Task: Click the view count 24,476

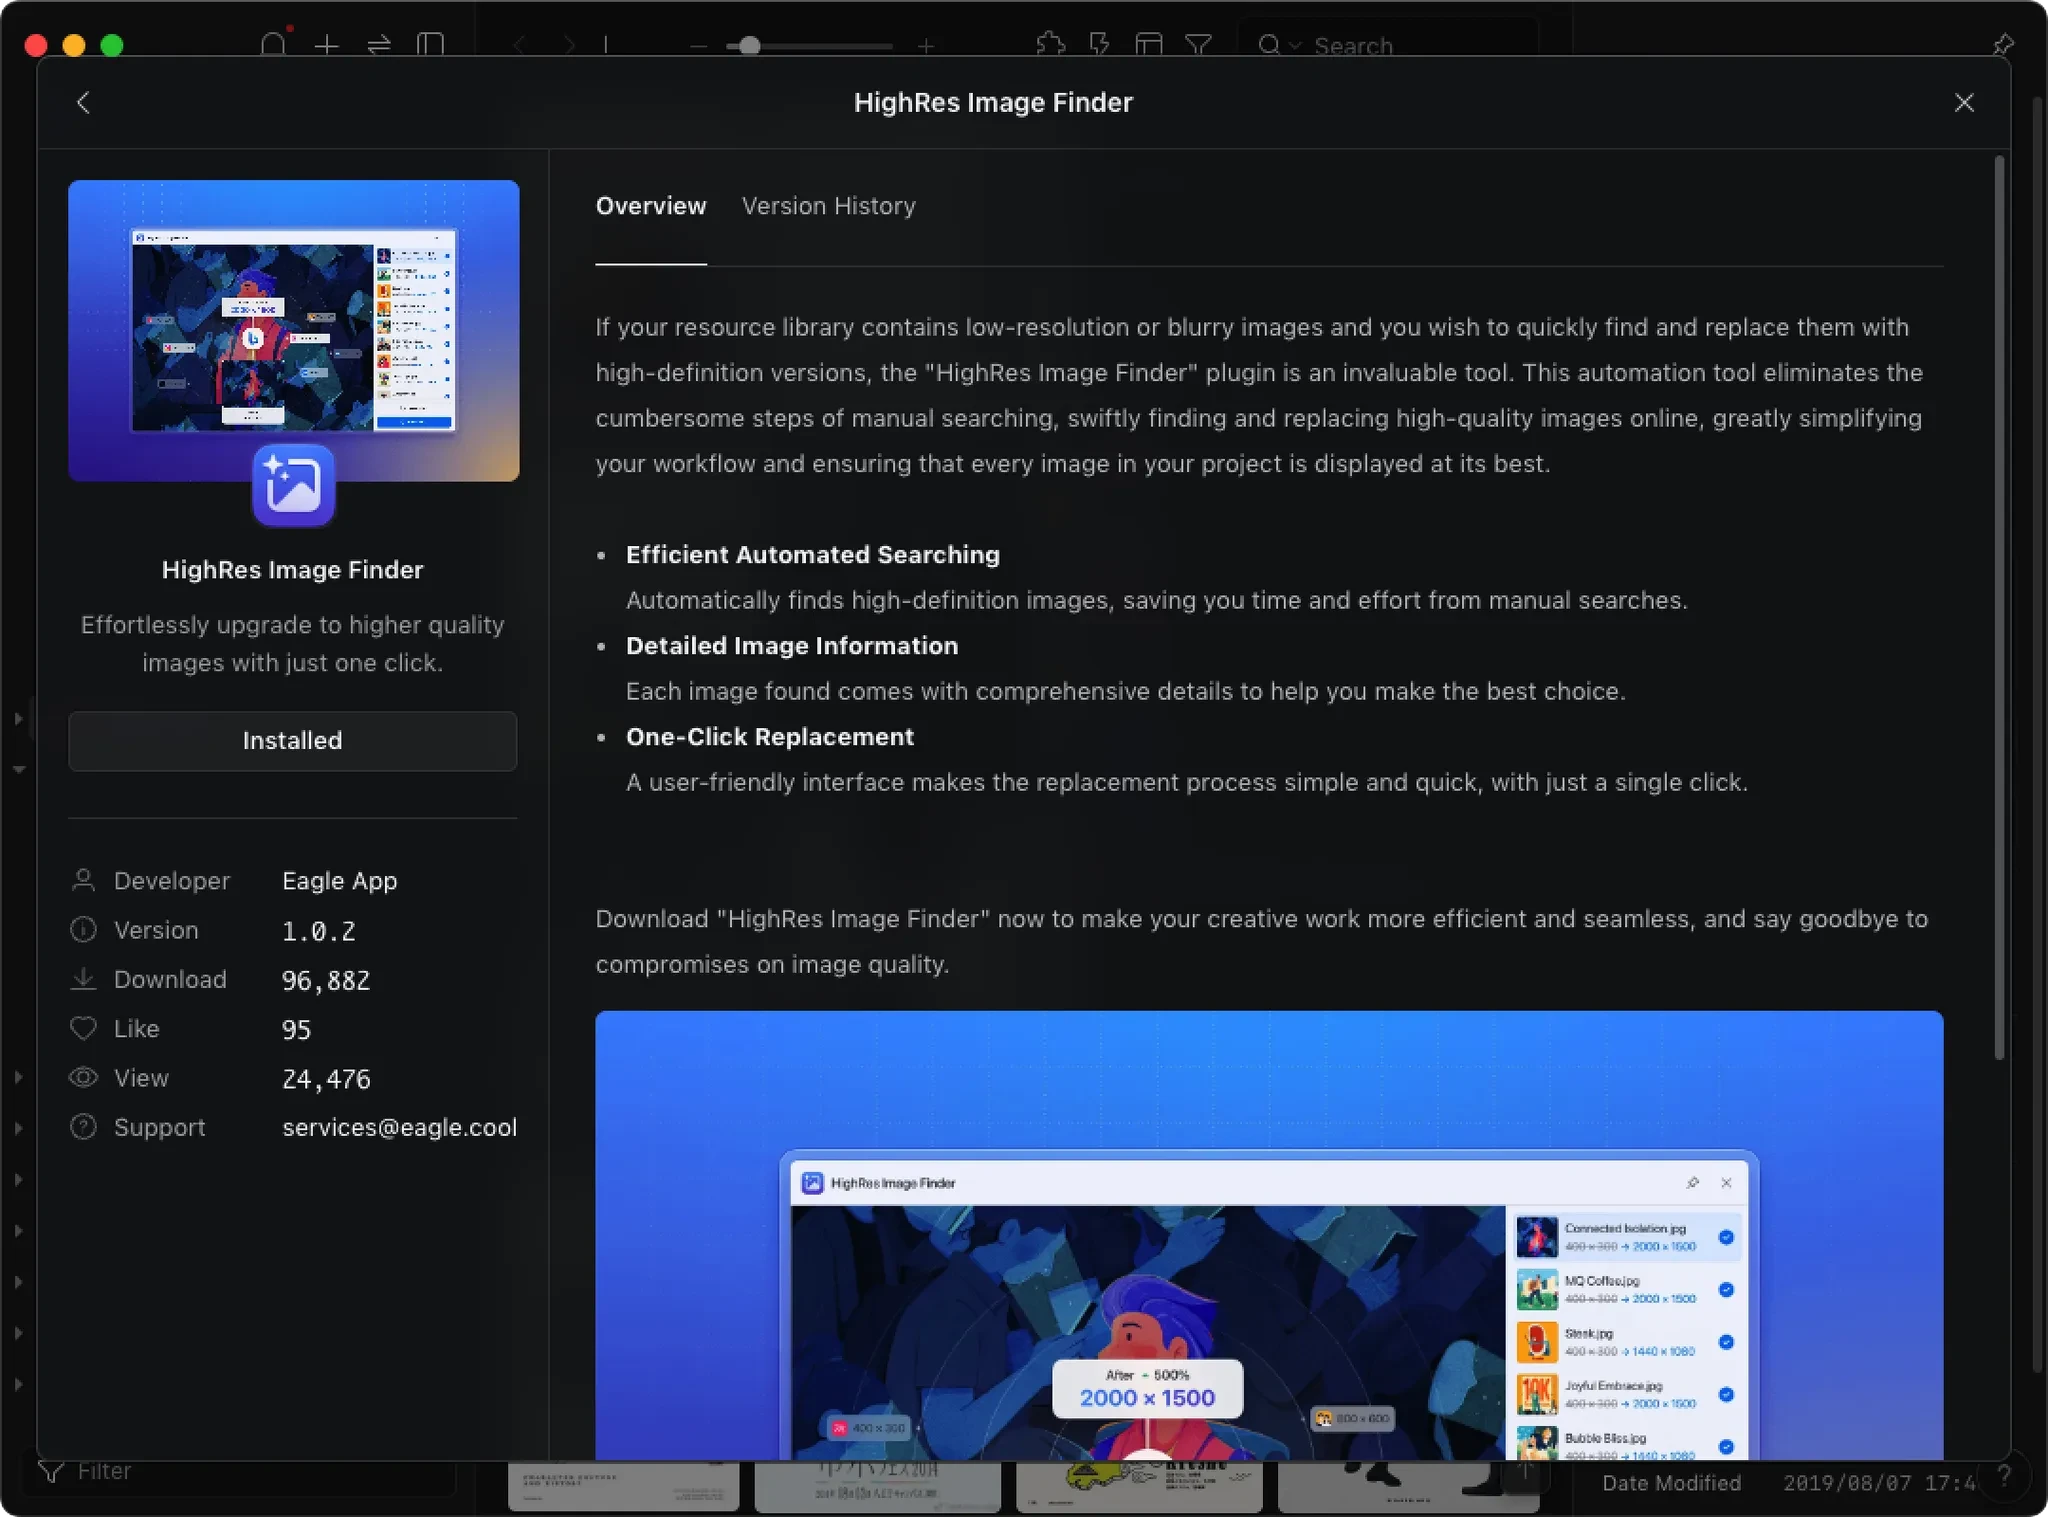Action: point(326,1078)
